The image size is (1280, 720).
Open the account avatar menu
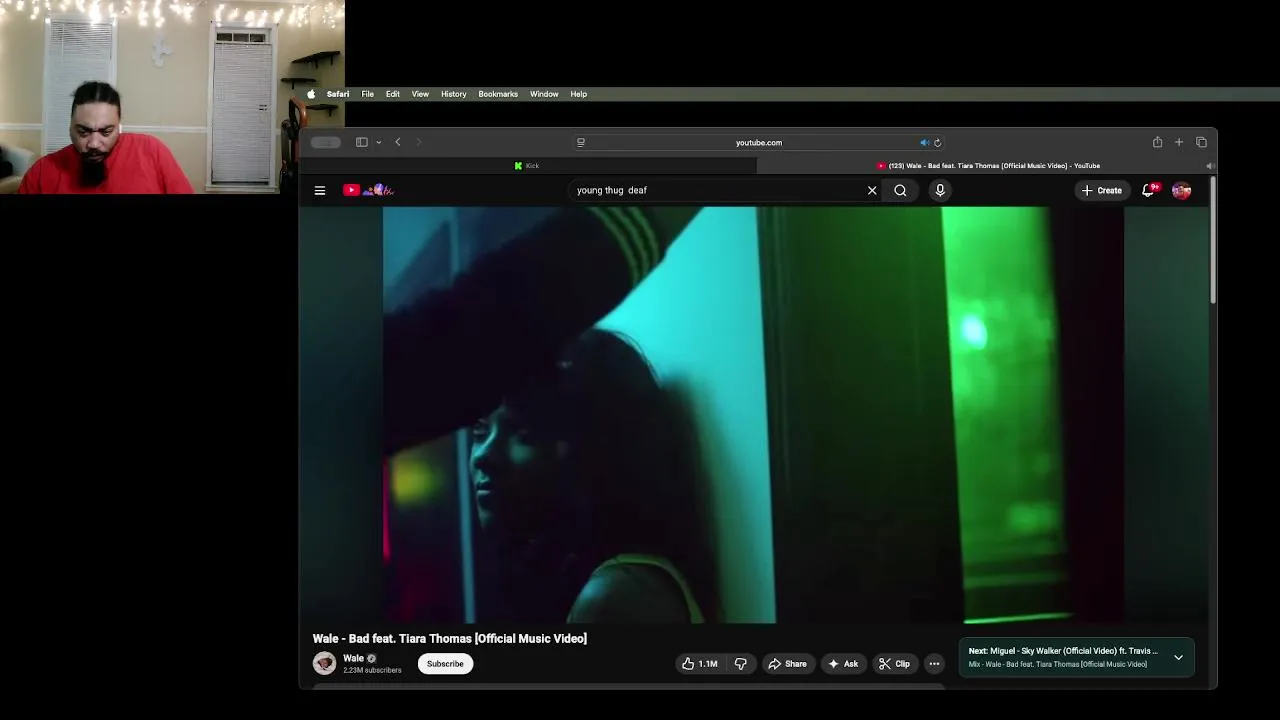coord(1181,190)
